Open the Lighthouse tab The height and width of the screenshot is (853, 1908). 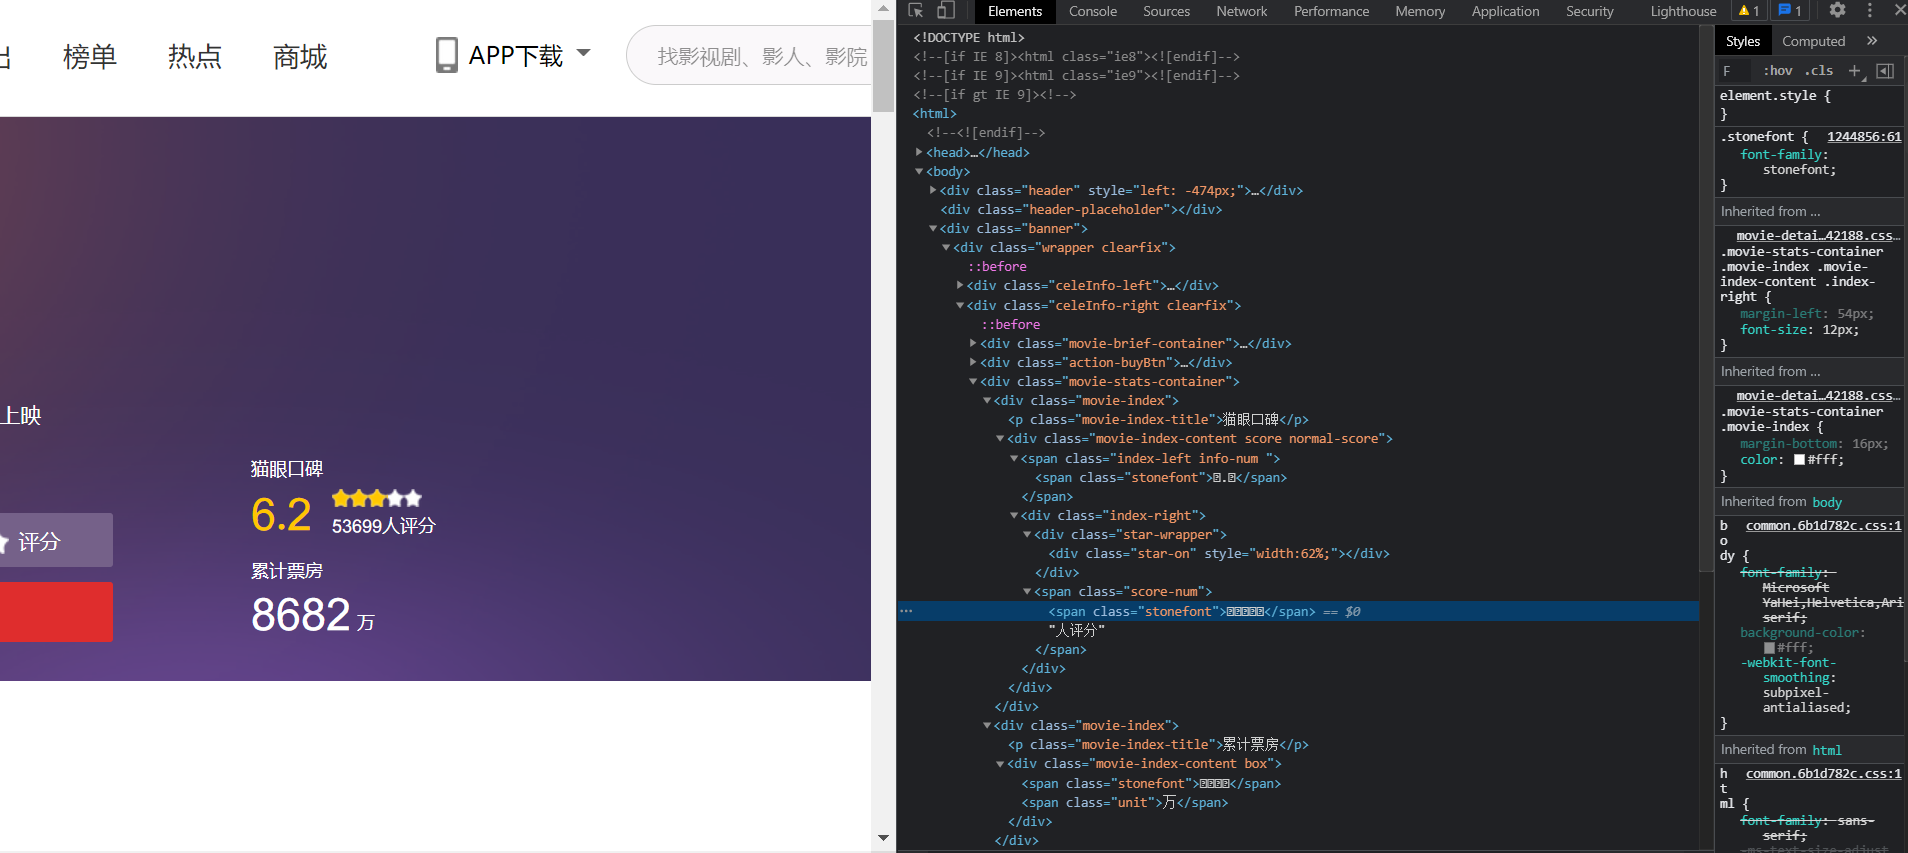point(1683,11)
